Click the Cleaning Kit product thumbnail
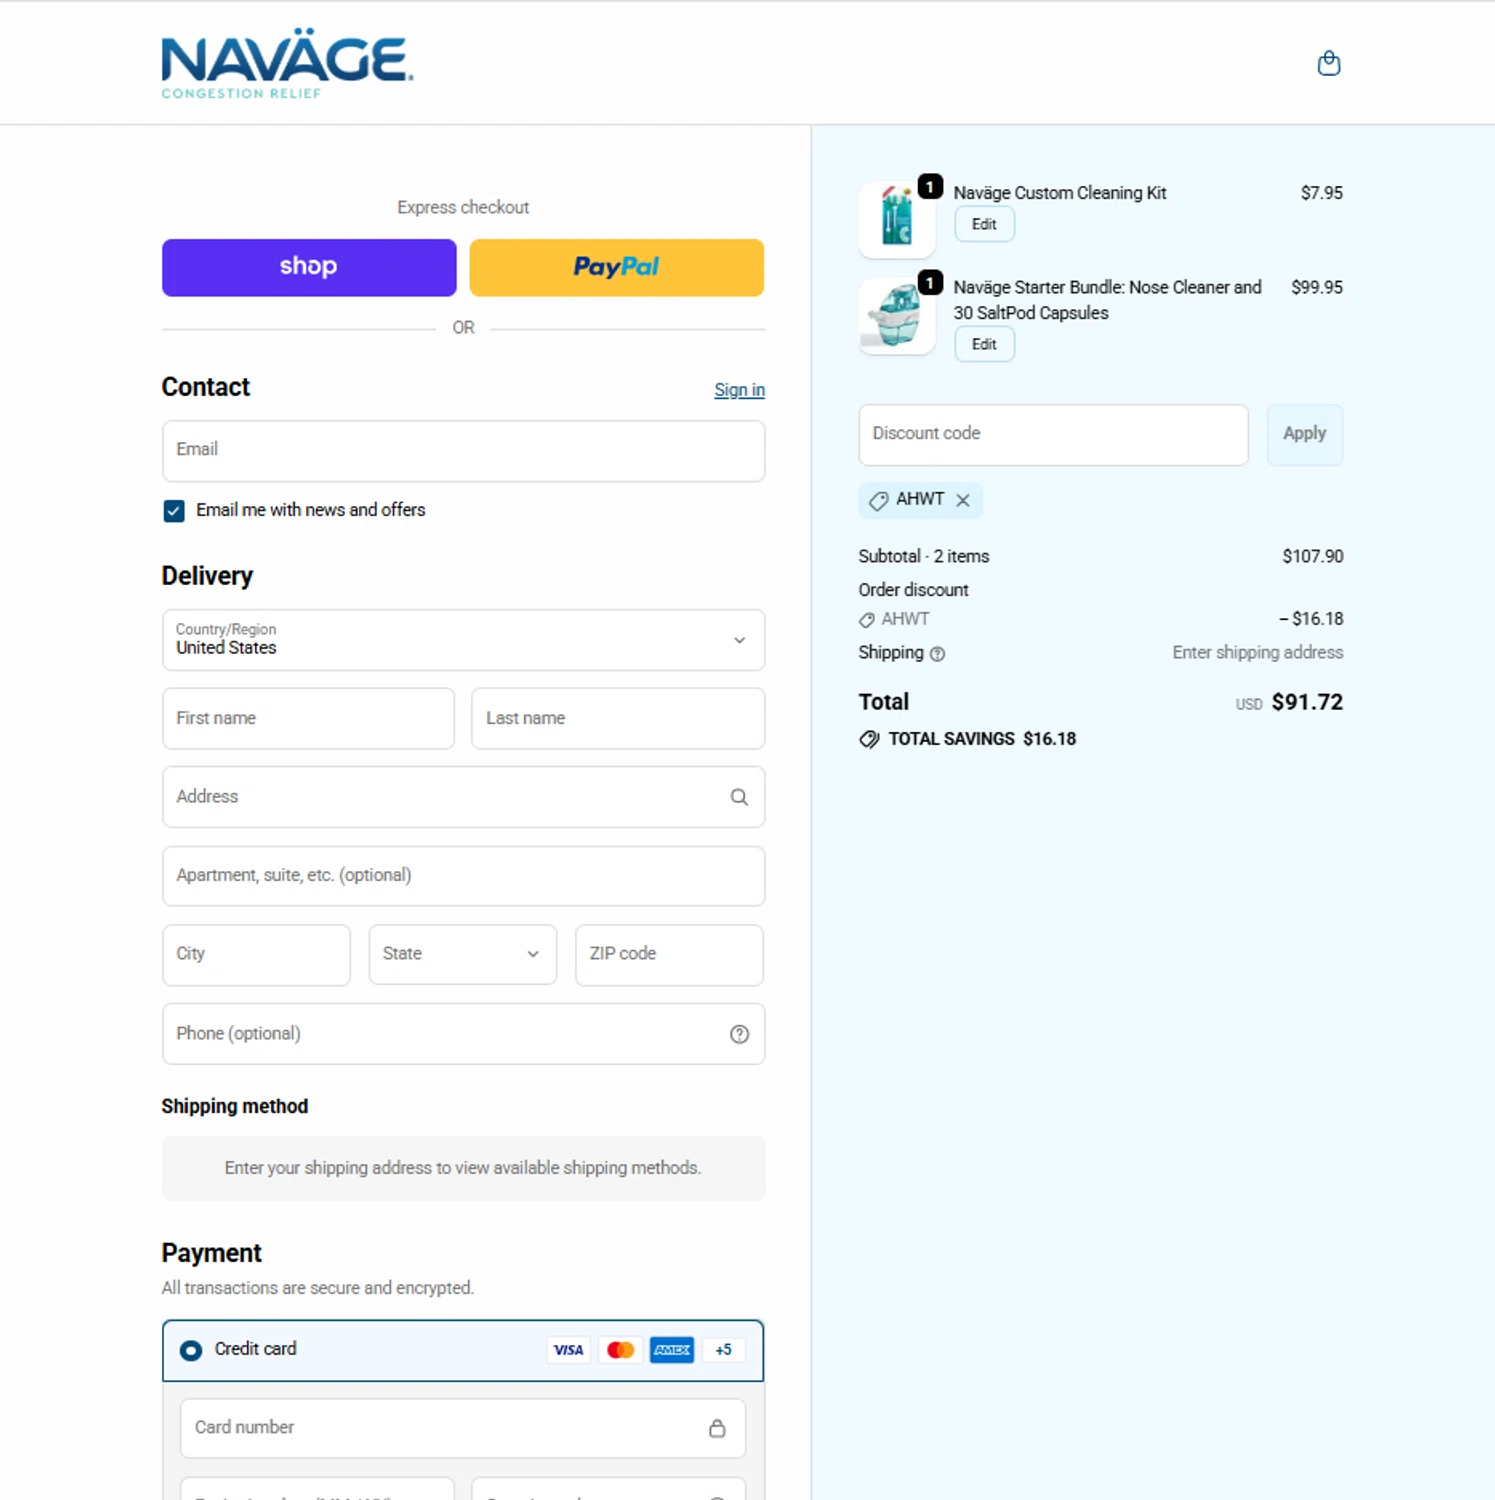The width and height of the screenshot is (1495, 1500). tap(897, 219)
